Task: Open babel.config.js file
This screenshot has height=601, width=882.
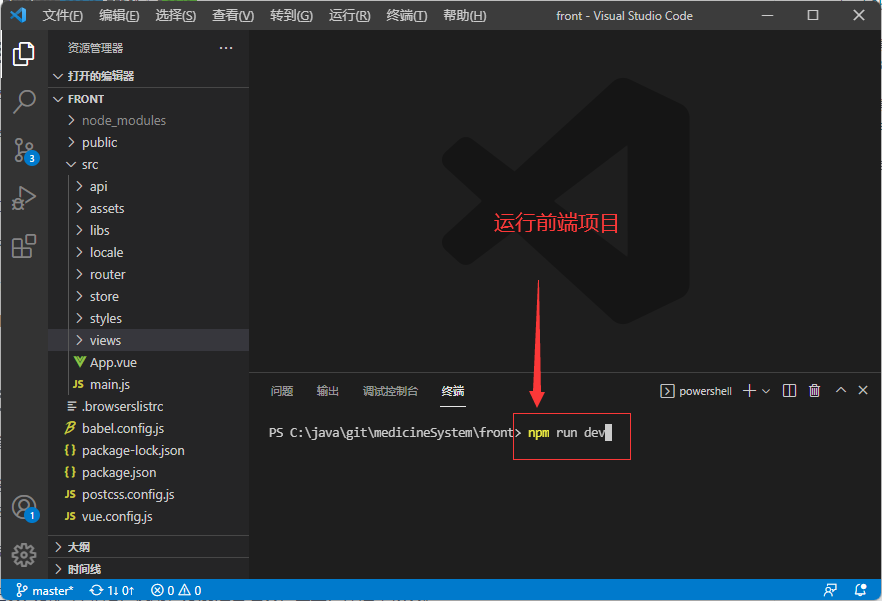Action: pyautogui.click(x=148, y=428)
